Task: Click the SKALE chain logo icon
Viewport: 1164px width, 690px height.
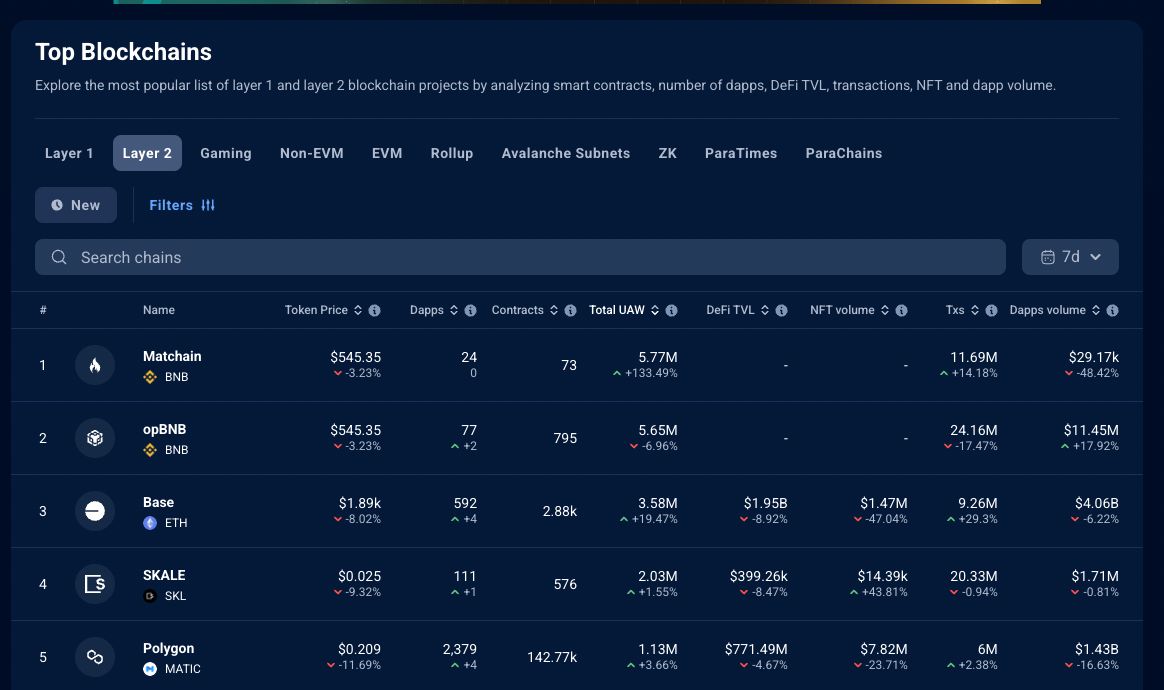Action: coord(95,584)
